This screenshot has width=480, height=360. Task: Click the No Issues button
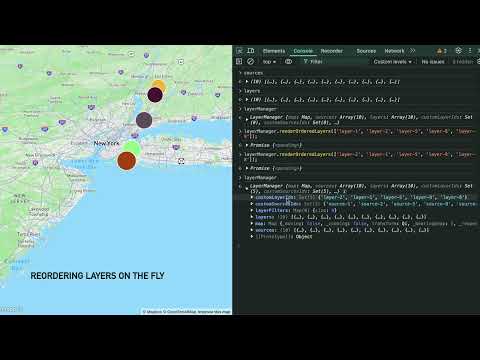coord(433,62)
